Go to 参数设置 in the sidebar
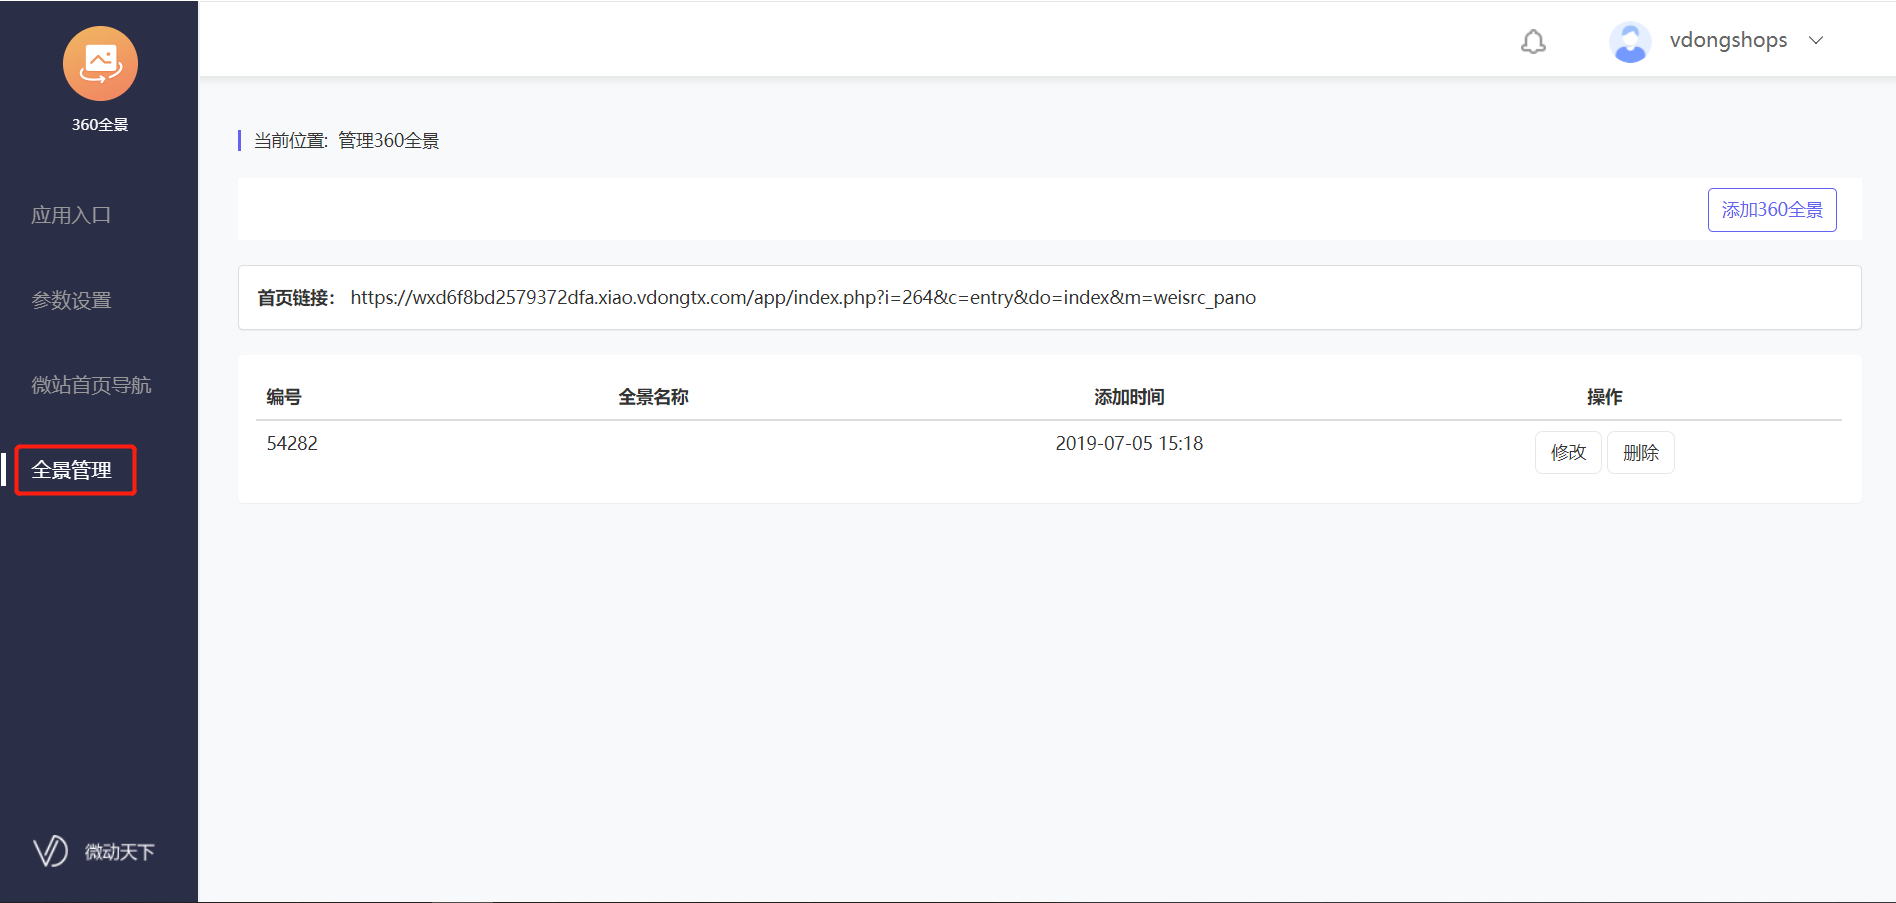 (71, 300)
